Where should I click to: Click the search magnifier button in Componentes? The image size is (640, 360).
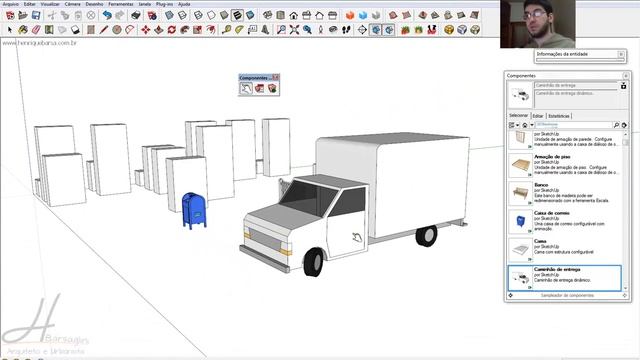[x=616, y=125]
